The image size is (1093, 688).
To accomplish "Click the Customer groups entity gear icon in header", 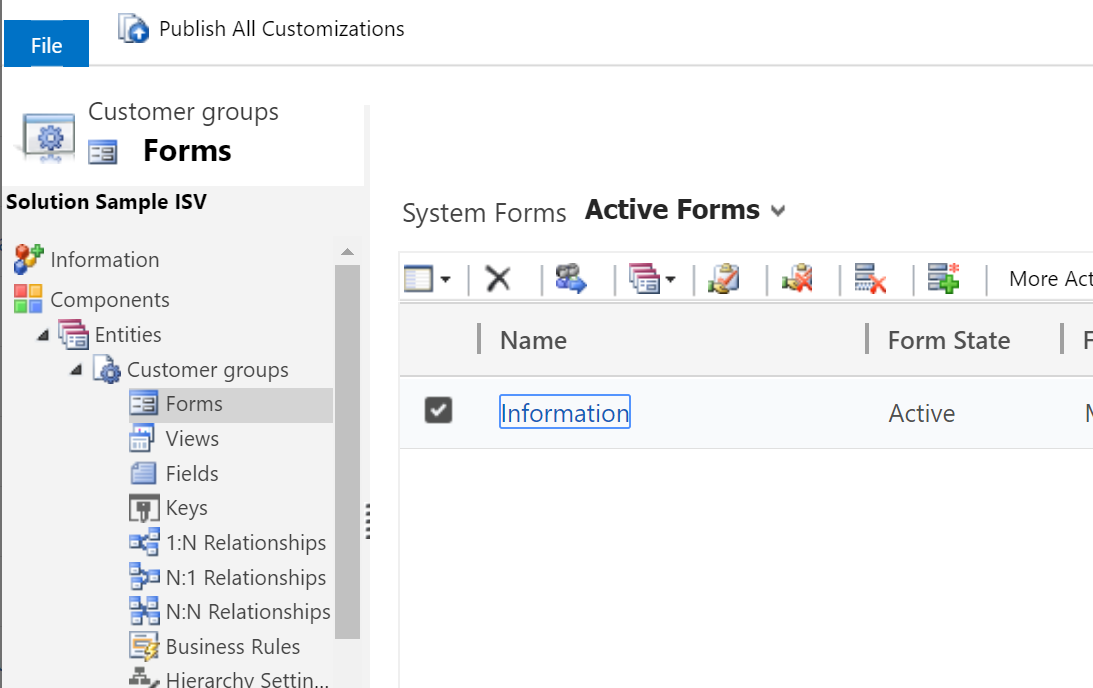I will coord(49,137).
